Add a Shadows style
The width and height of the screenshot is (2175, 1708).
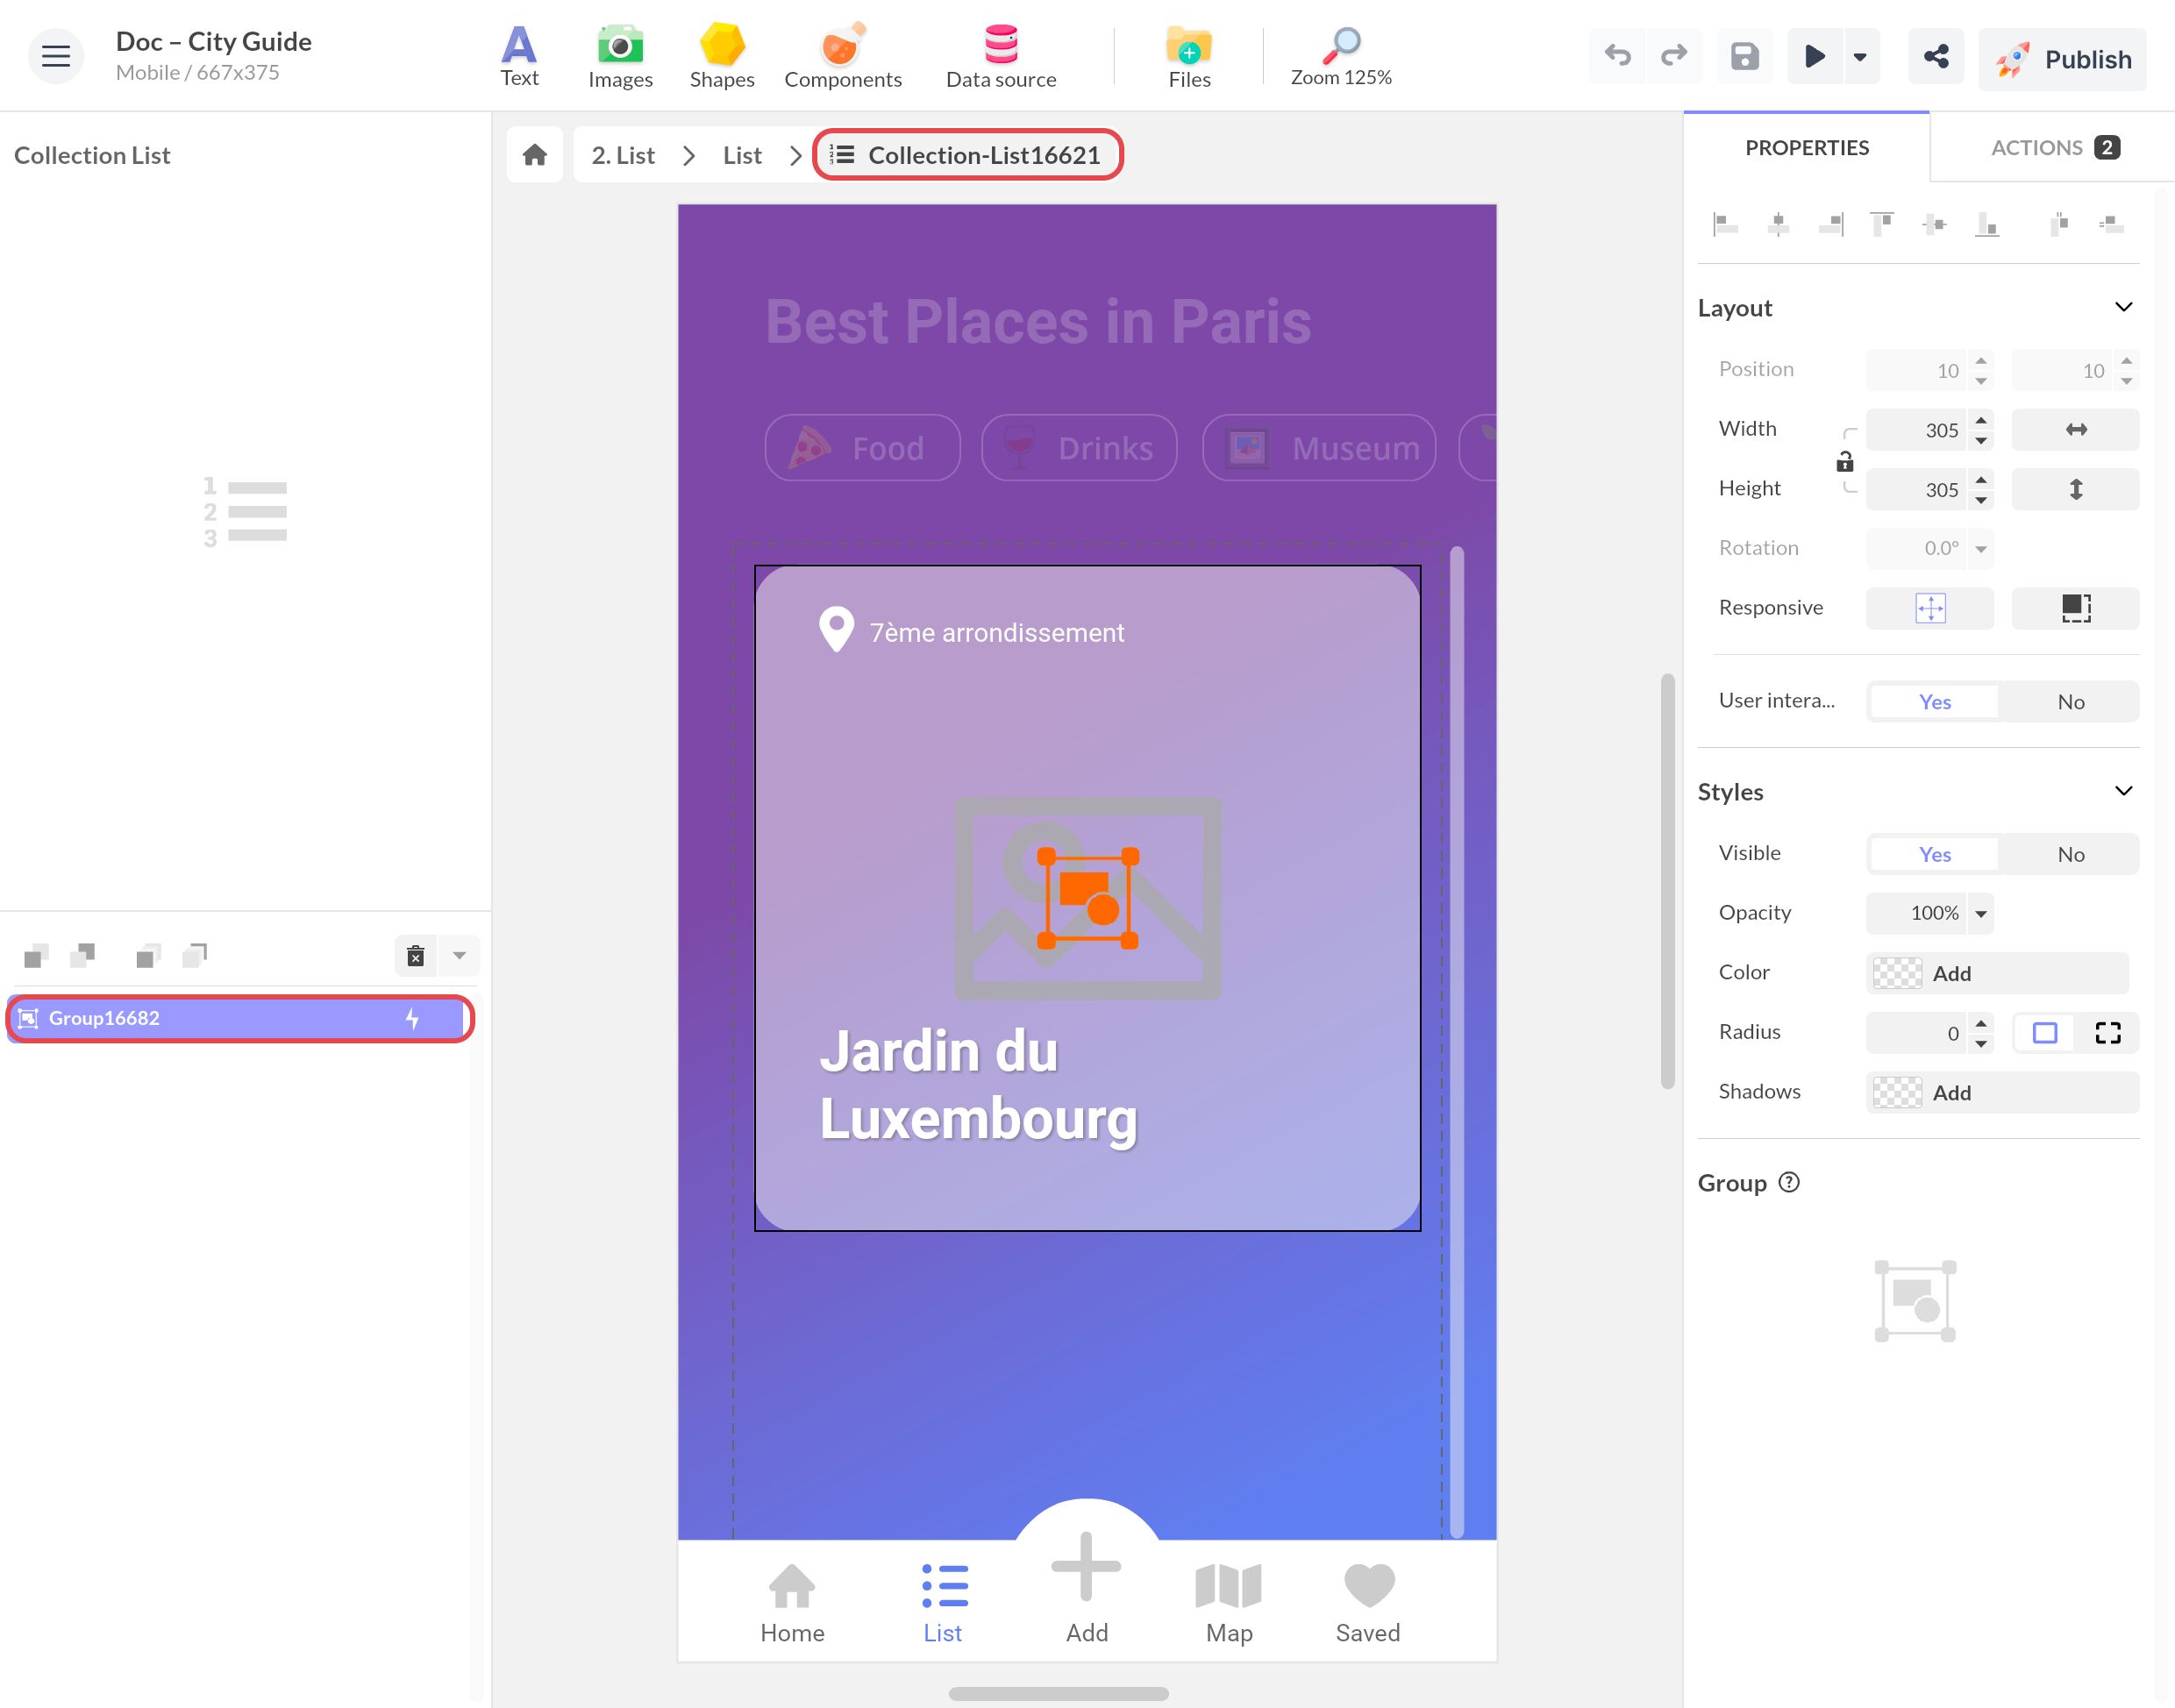(2002, 1092)
